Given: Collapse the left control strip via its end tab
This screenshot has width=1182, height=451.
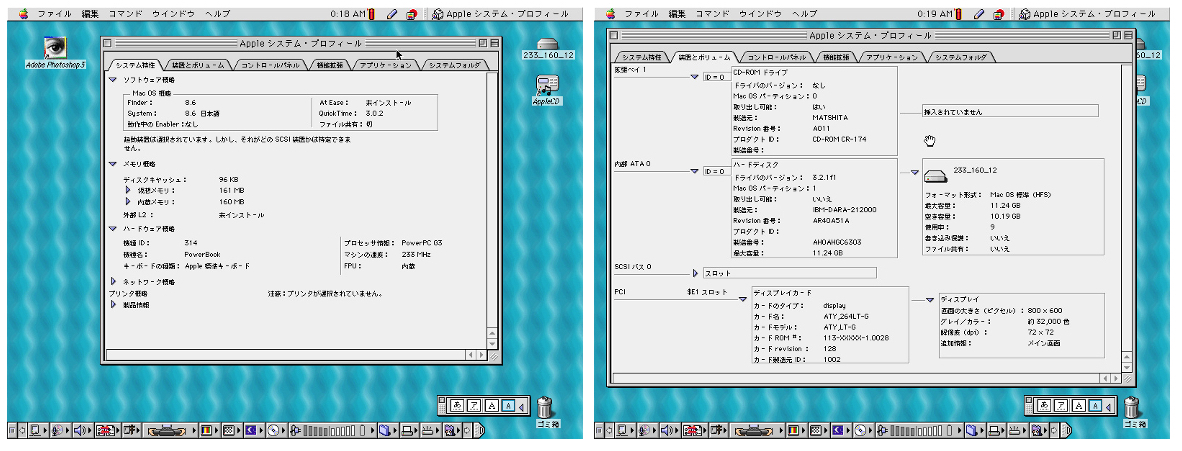Looking at the screenshot, I should pos(479,431).
